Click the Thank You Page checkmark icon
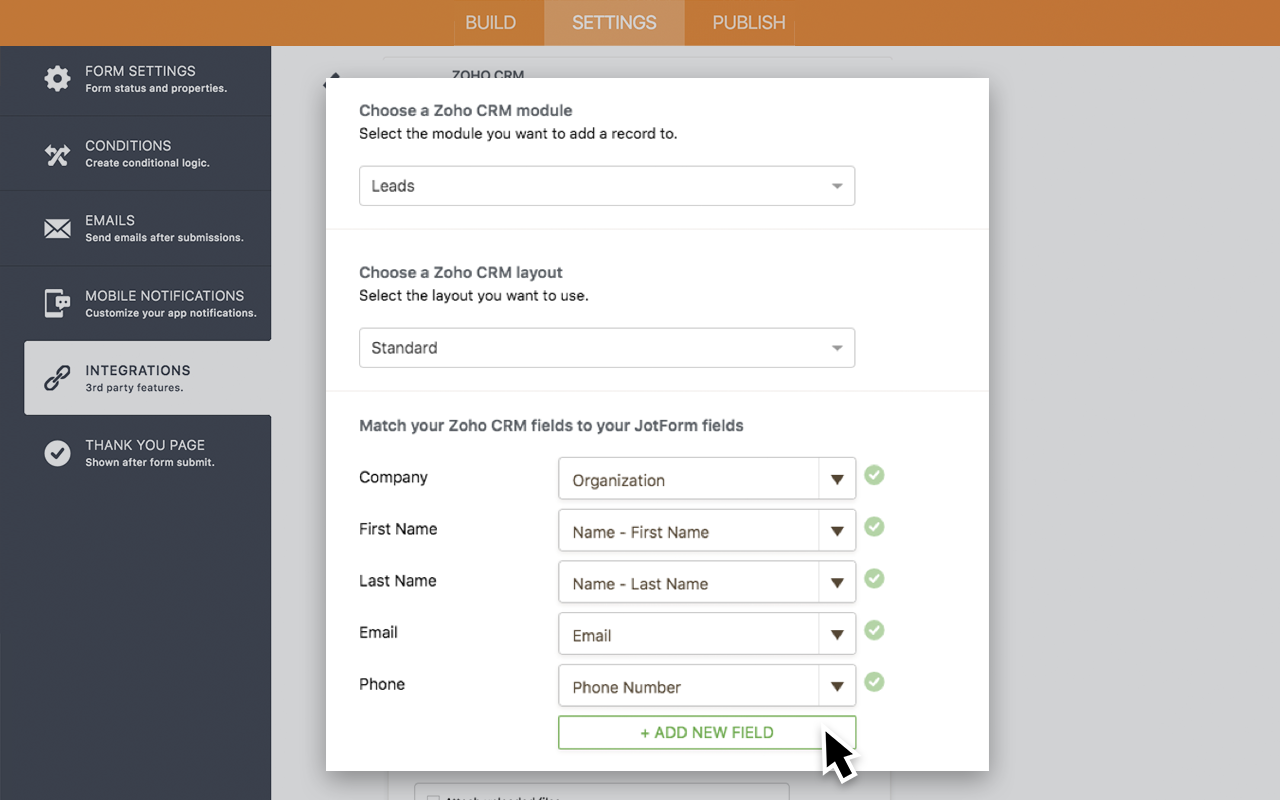The width and height of the screenshot is (1280, 800). (58, 453)
